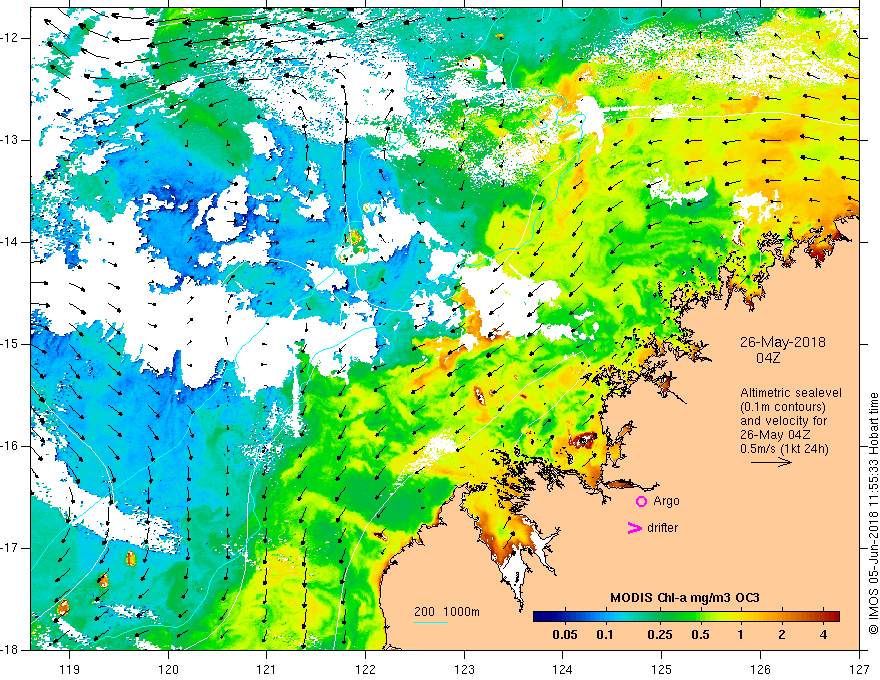The height and width of the screenshot is (680, 880).
Task: Click the colorbar tick label 2
Action: coord(782,635)
